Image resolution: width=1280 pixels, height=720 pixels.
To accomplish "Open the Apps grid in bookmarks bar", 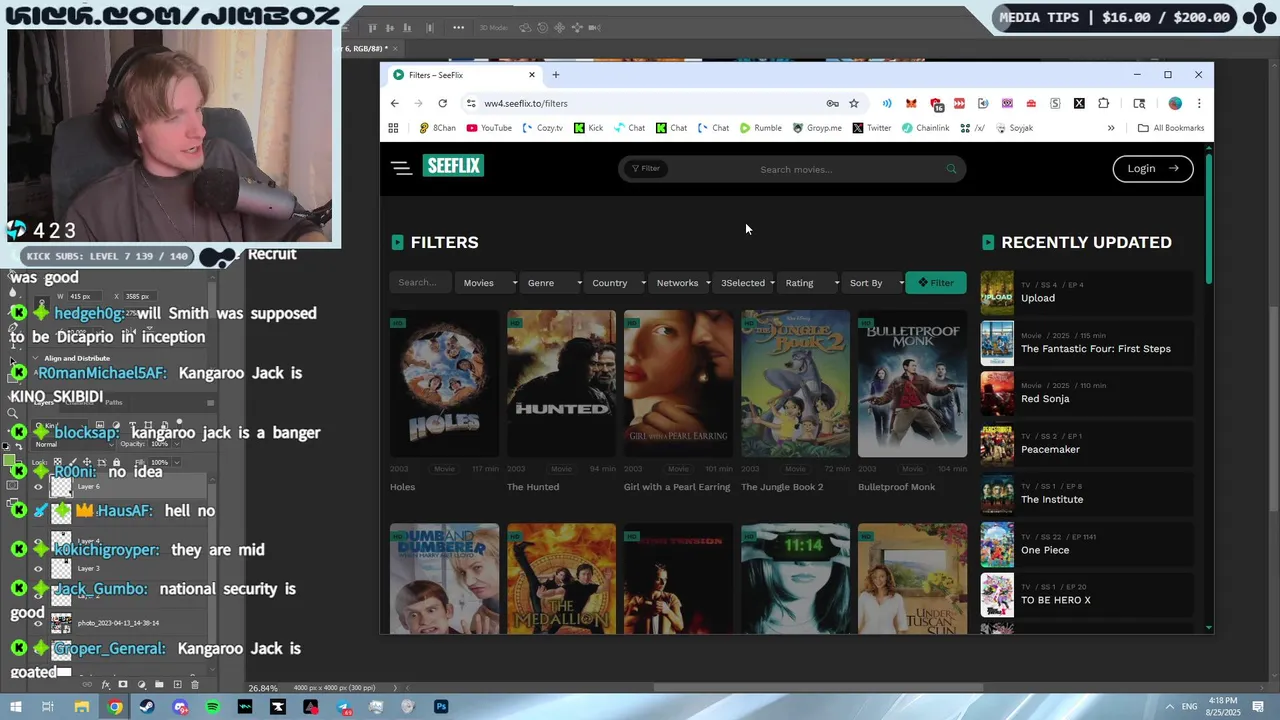I will (x=393, y=128).
